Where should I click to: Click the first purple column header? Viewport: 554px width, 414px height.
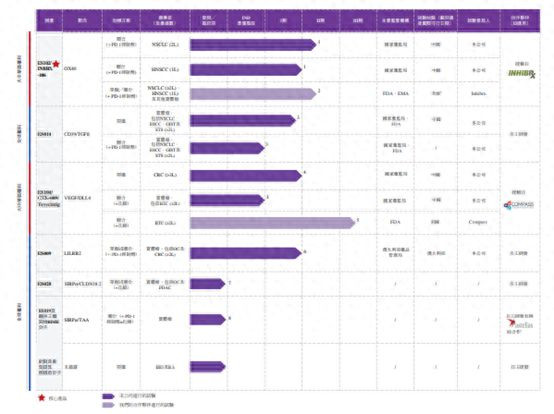(49, 20)
